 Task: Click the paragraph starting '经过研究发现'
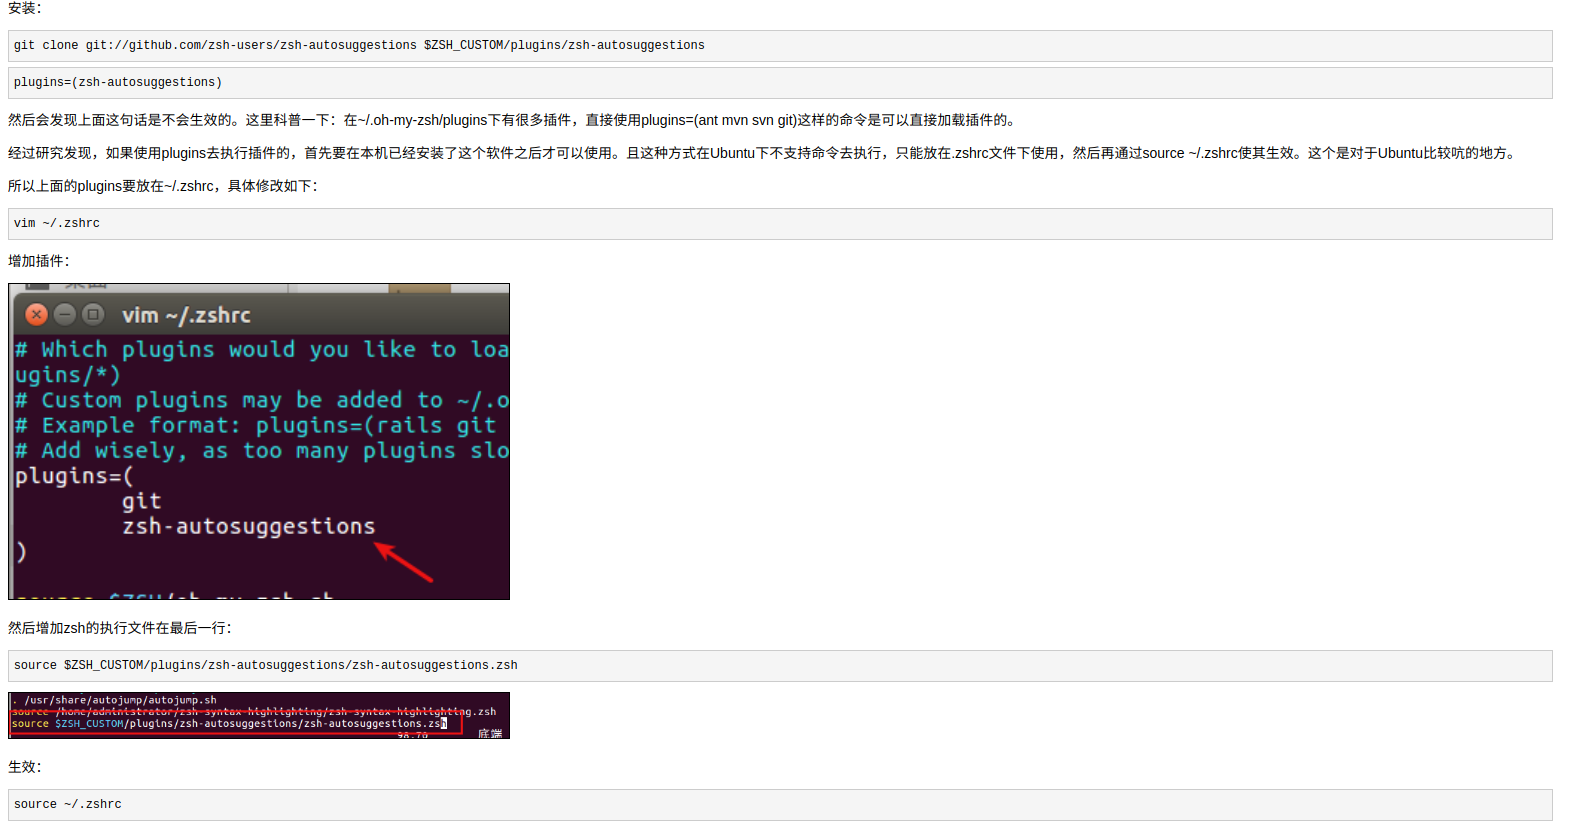[765, 153]
